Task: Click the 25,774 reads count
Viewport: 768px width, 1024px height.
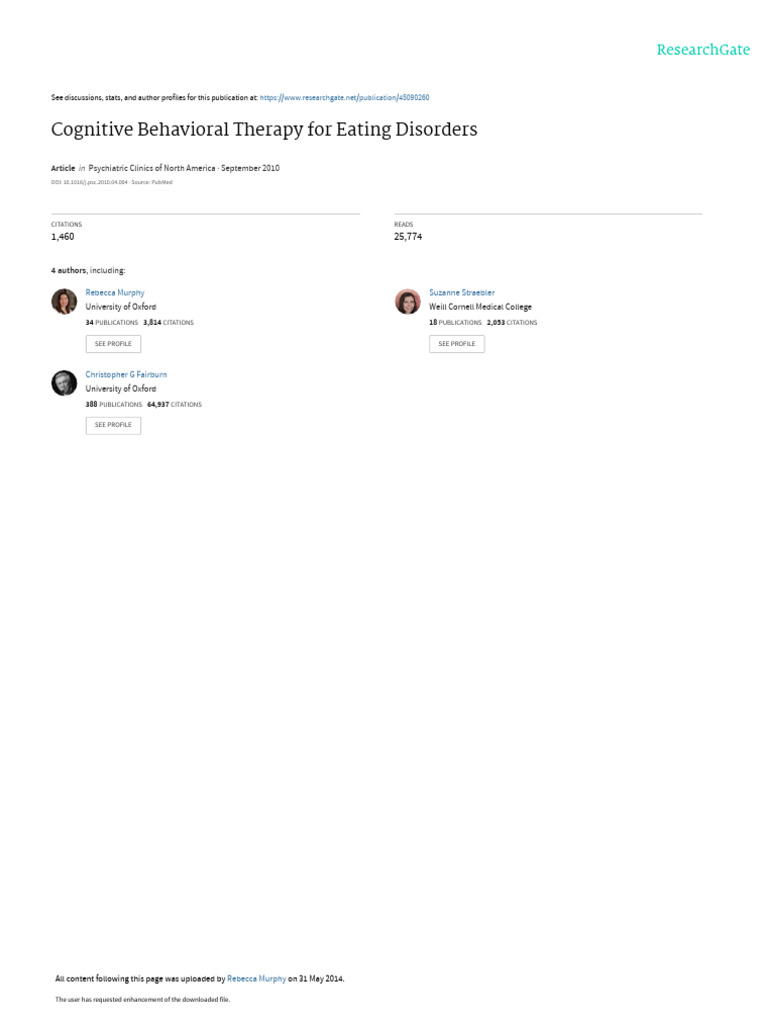Action: click(x=408, y=237)
